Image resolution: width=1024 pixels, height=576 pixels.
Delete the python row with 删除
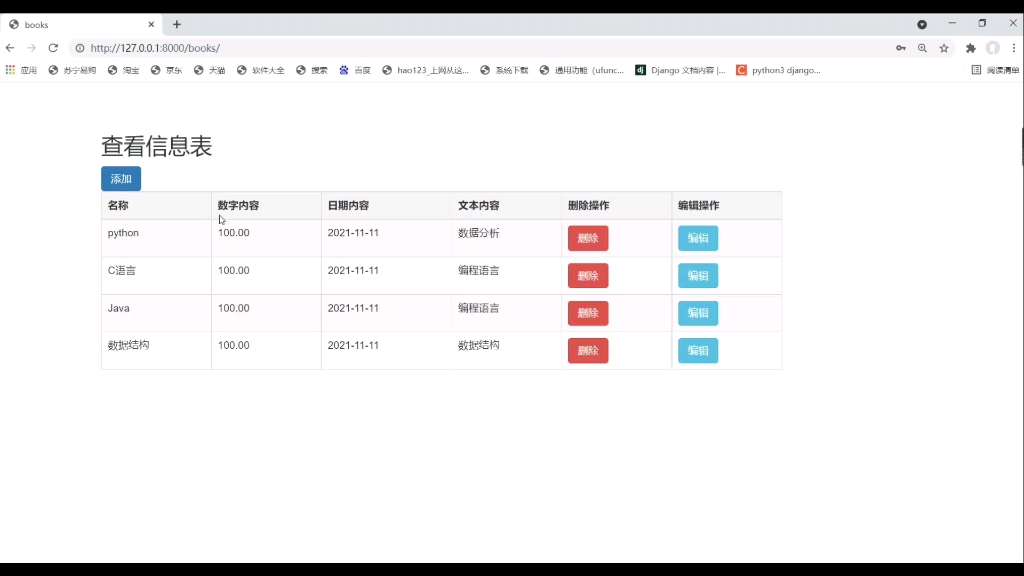pos(587,238)
